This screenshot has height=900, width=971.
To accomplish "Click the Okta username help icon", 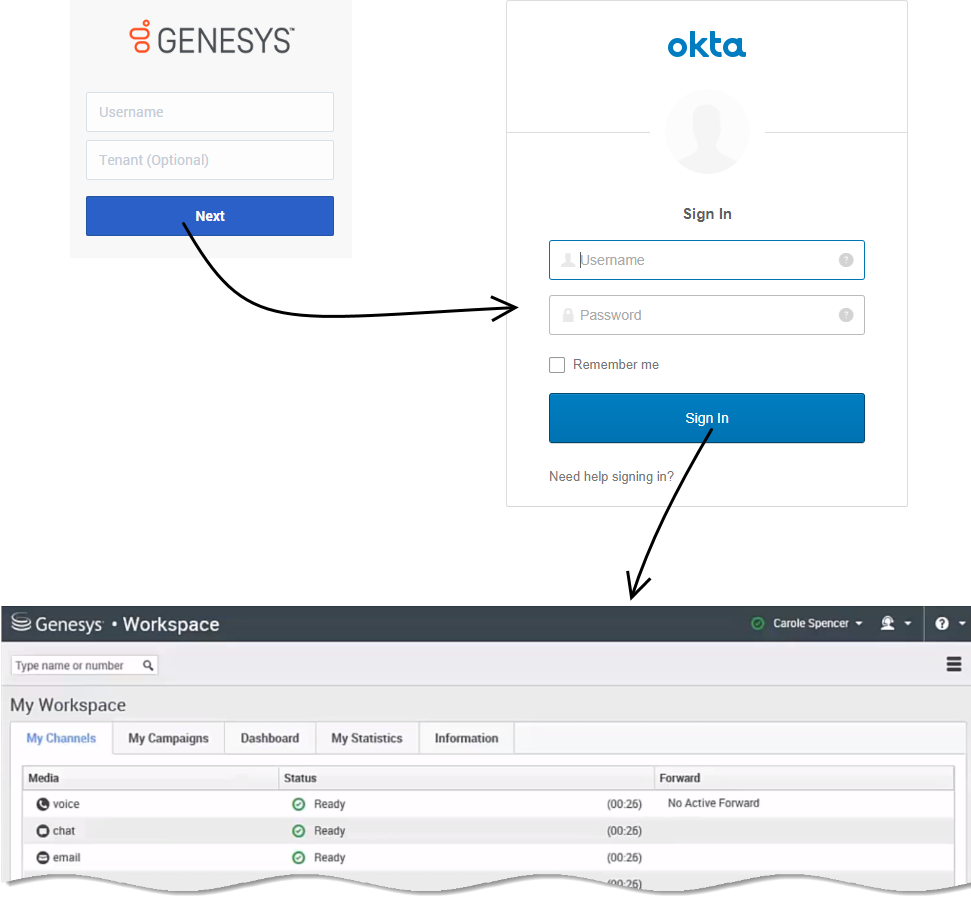I will [846, 260].
